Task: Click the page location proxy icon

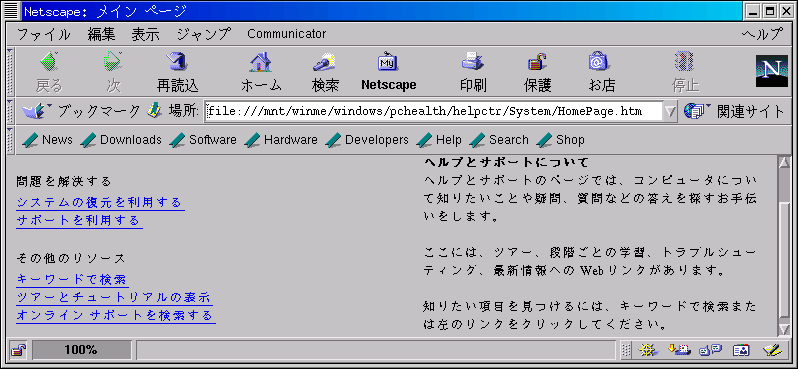Action: point(154,110)
